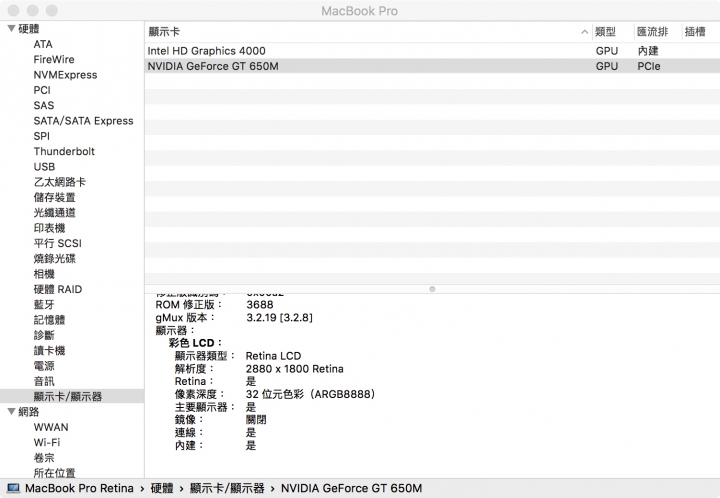The height and width of the screenshot is (498, 720).
Task: Toggle sort arrow on 顯示卡 column
Action: pos(585,32)
